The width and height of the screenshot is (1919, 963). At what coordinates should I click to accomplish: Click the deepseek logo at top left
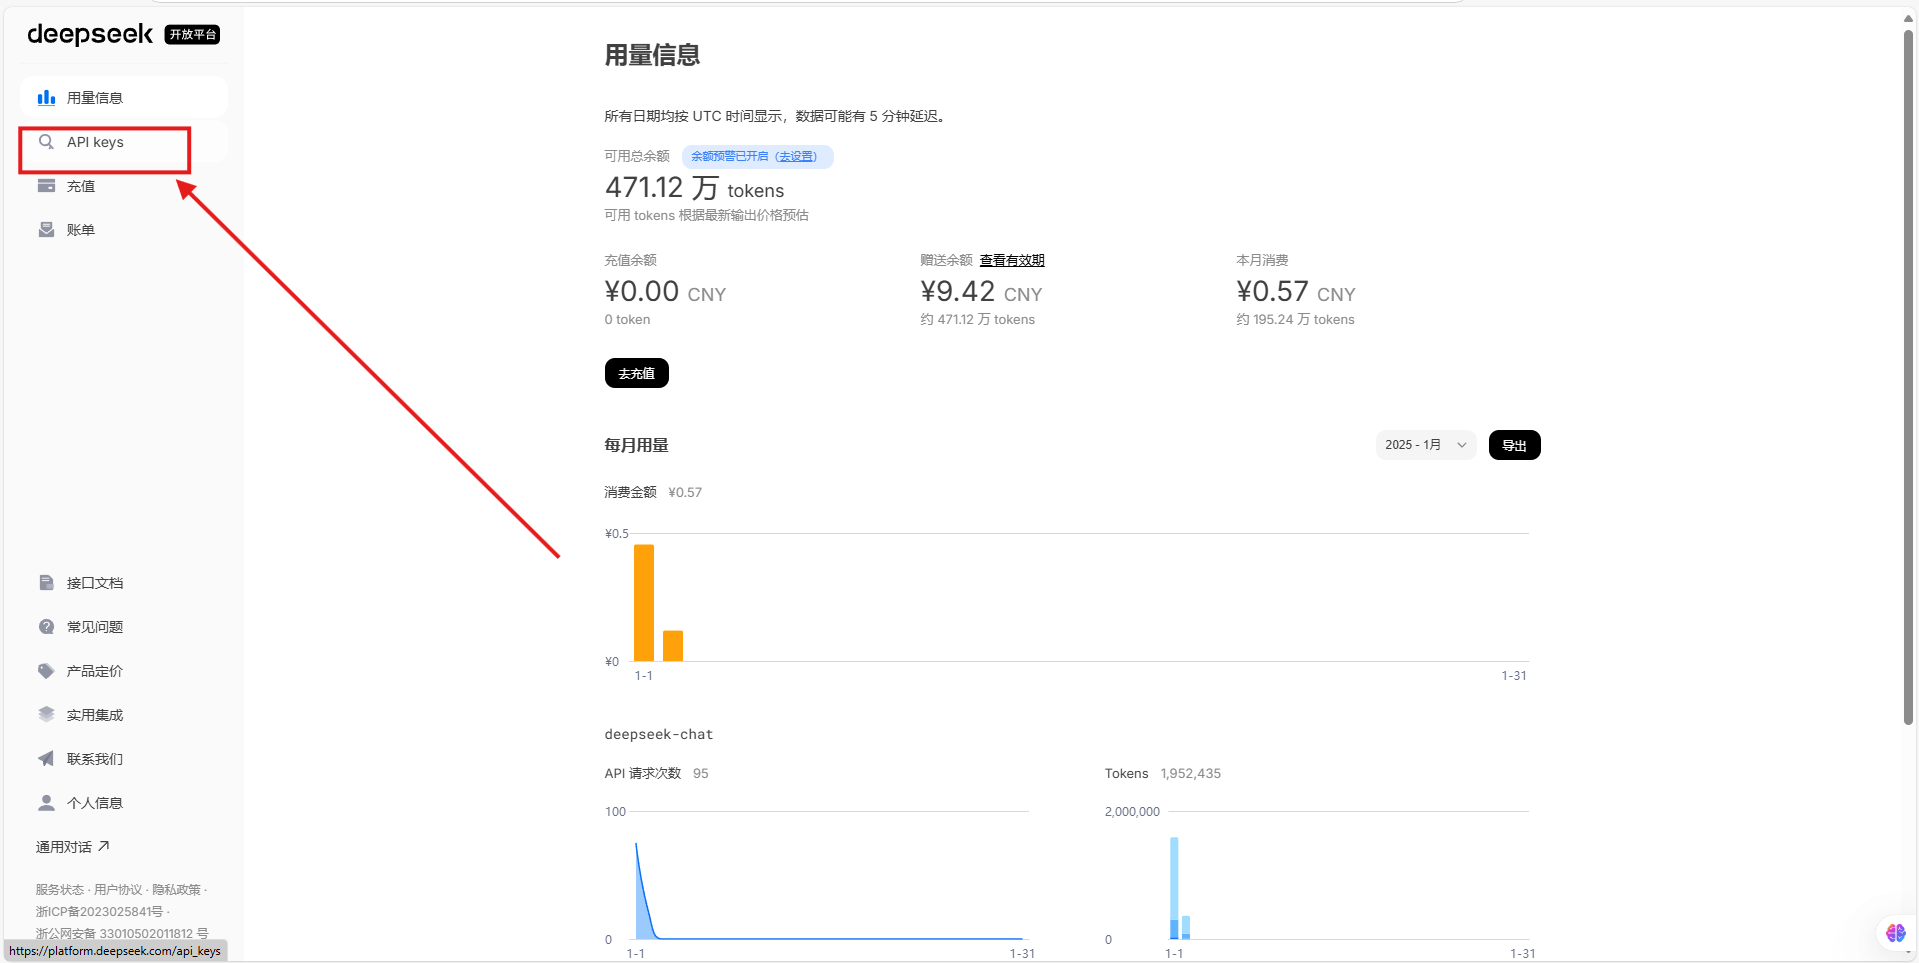pos(90,35)
